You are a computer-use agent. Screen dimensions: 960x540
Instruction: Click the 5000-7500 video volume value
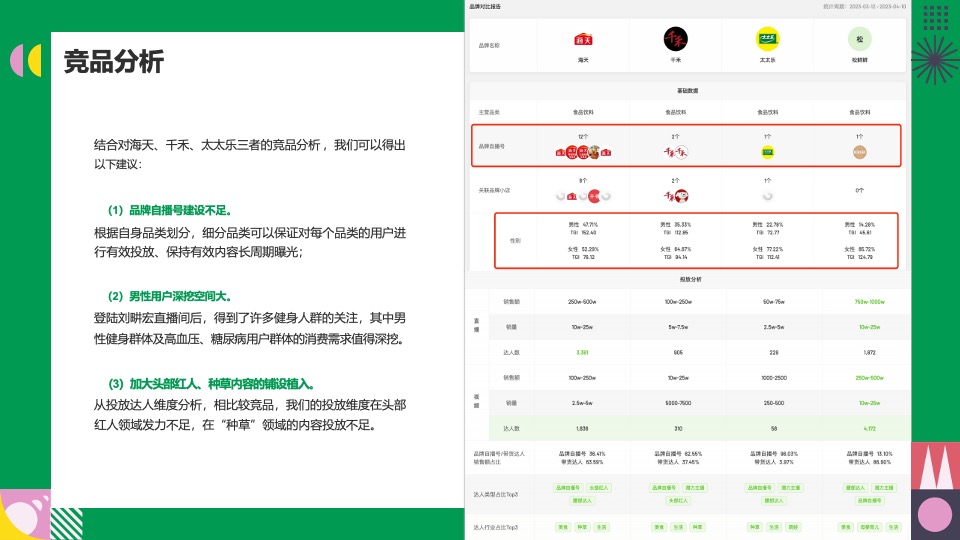point(678,403)
